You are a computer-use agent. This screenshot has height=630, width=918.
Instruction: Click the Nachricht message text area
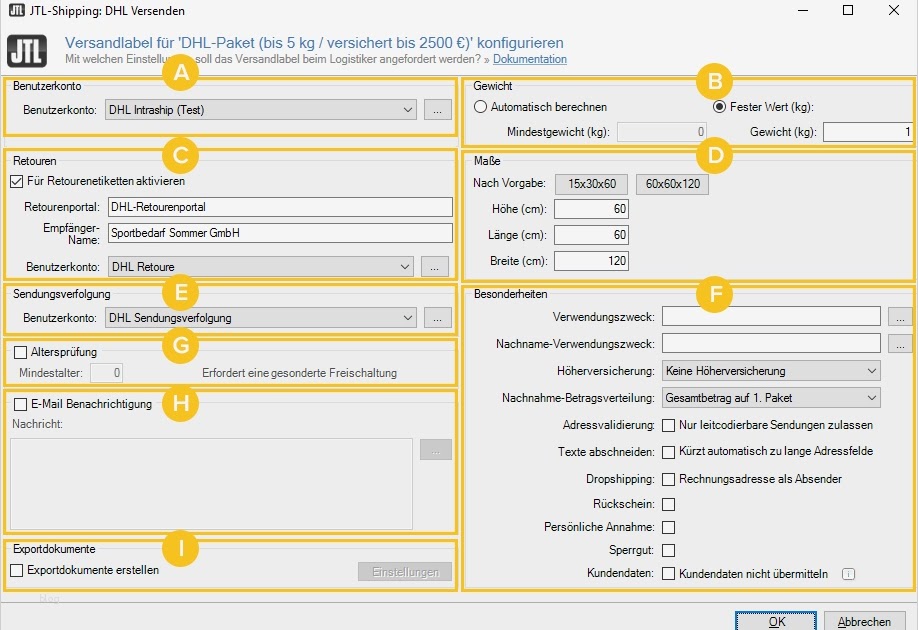(211, 484)
